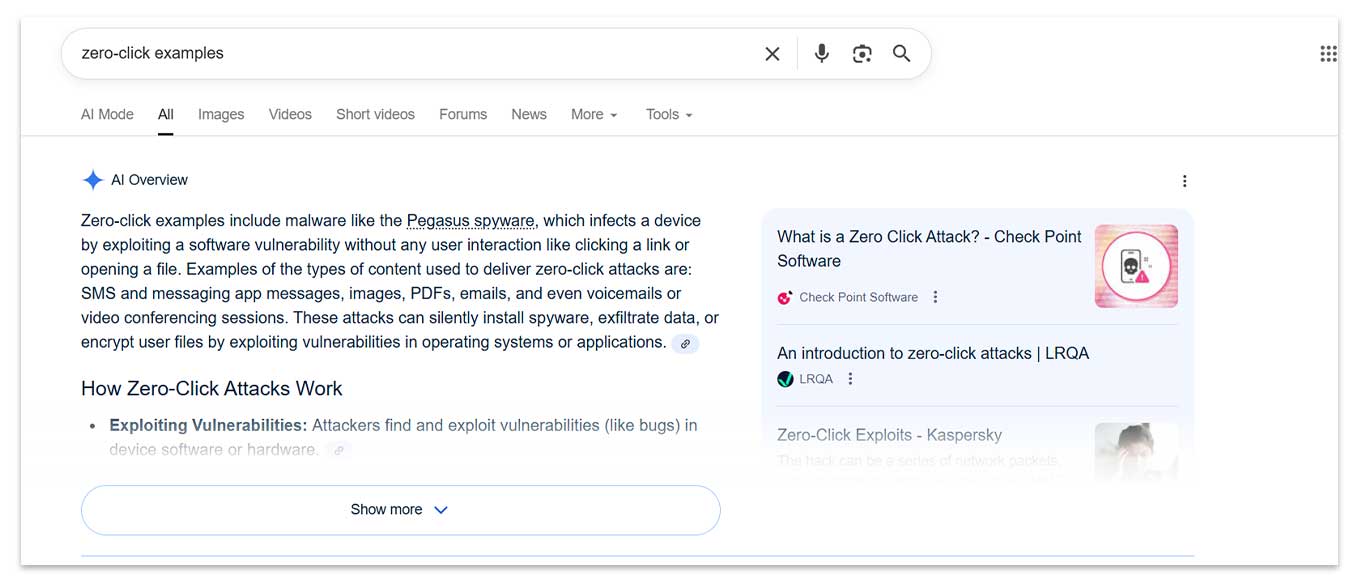Open the Google apps grid icon
The height and width of the screenshot is (581, 1358).
point(1327,54)
